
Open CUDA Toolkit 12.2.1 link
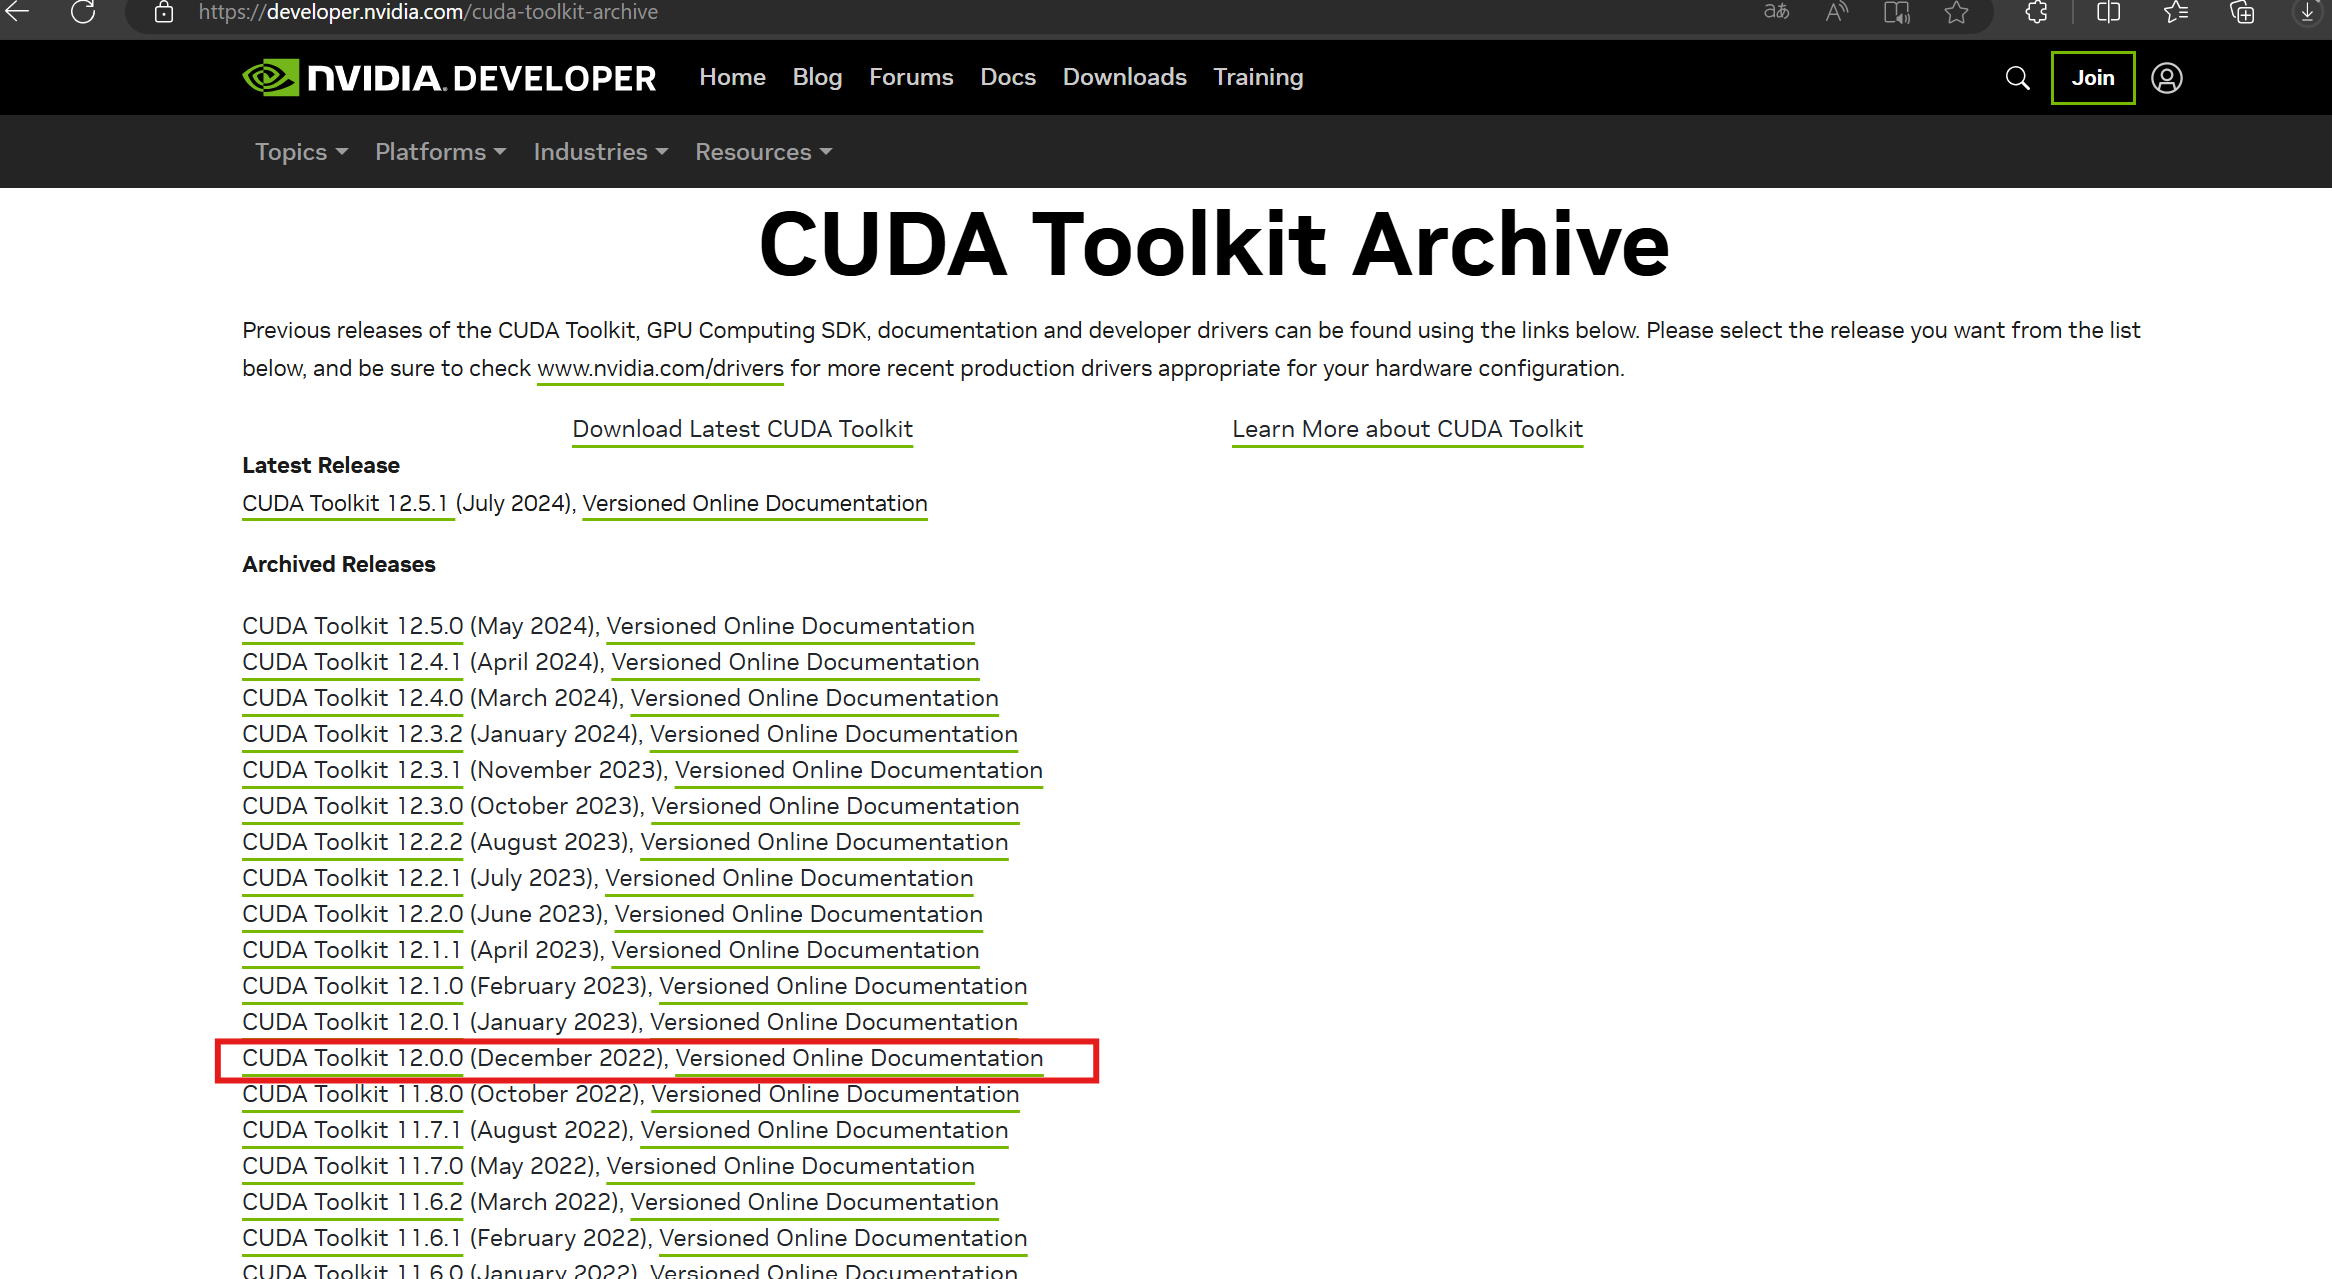pyautogui.click(x=352, y=878)
